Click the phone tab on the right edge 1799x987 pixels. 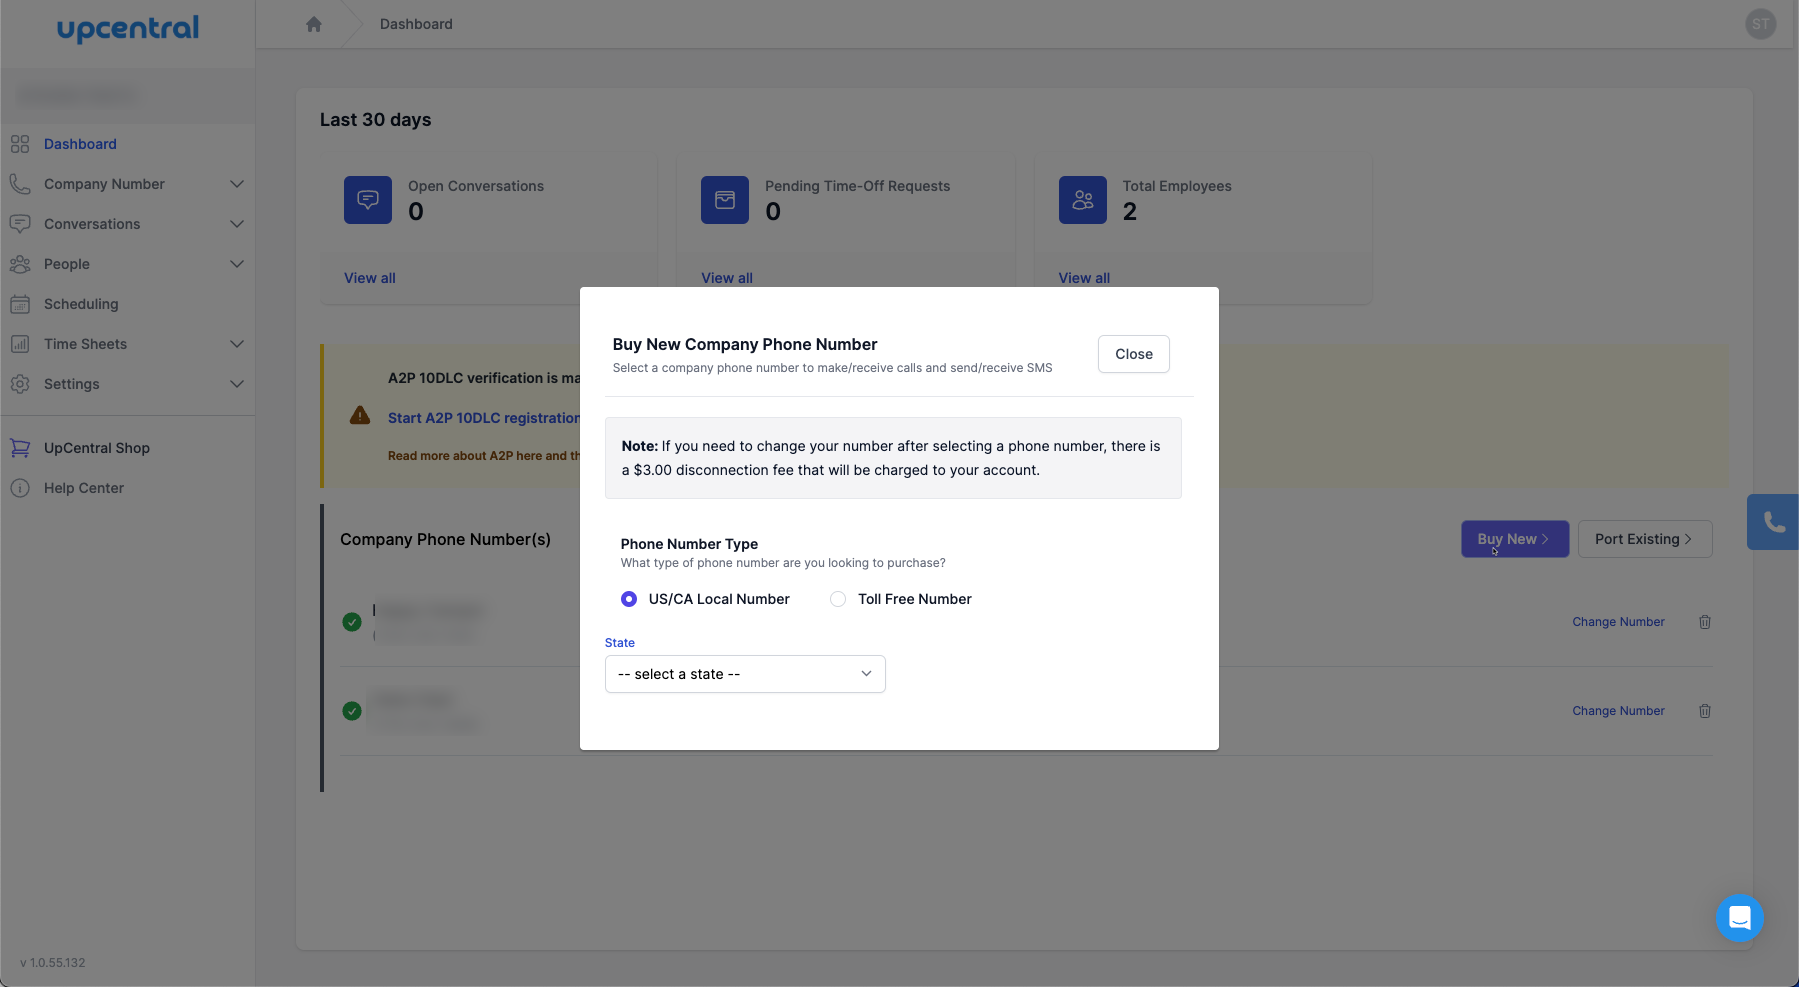point(1774,521)
